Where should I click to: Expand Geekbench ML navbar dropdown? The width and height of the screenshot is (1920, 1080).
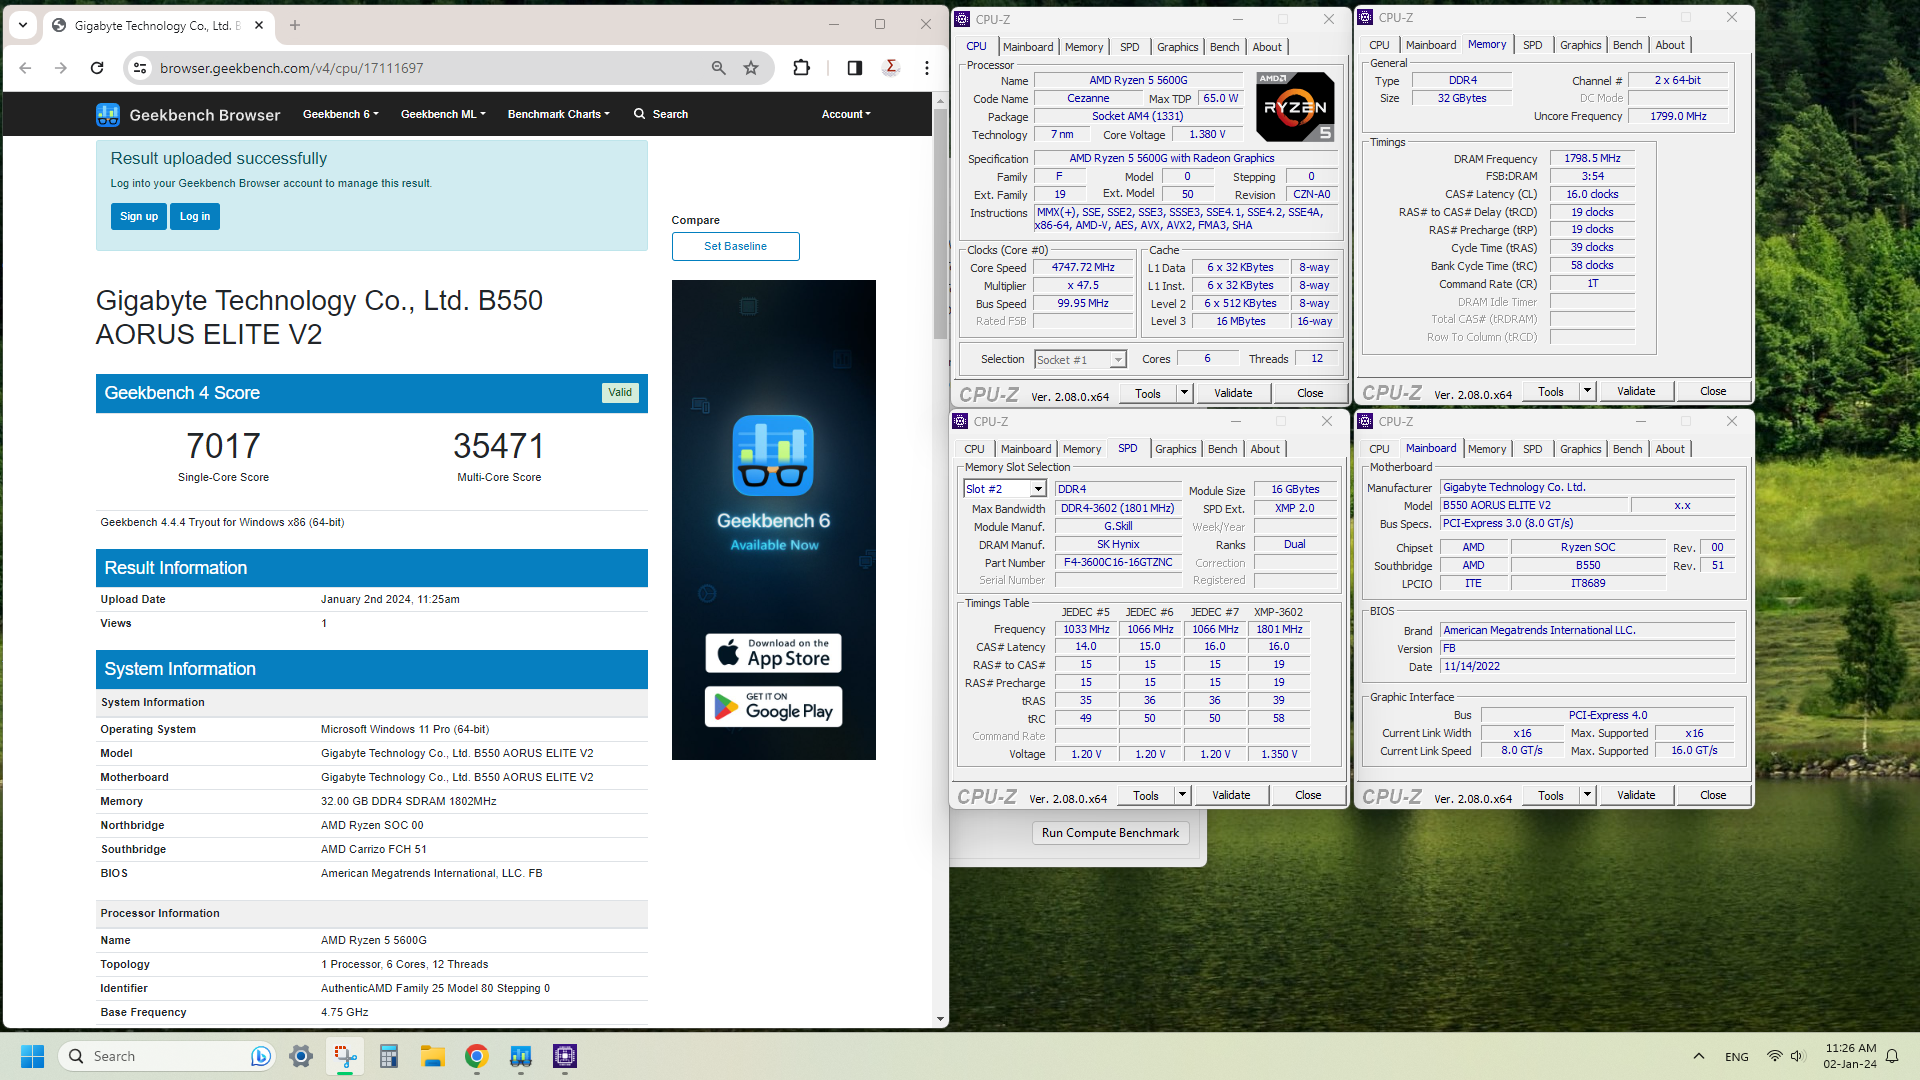coord(443,114)
